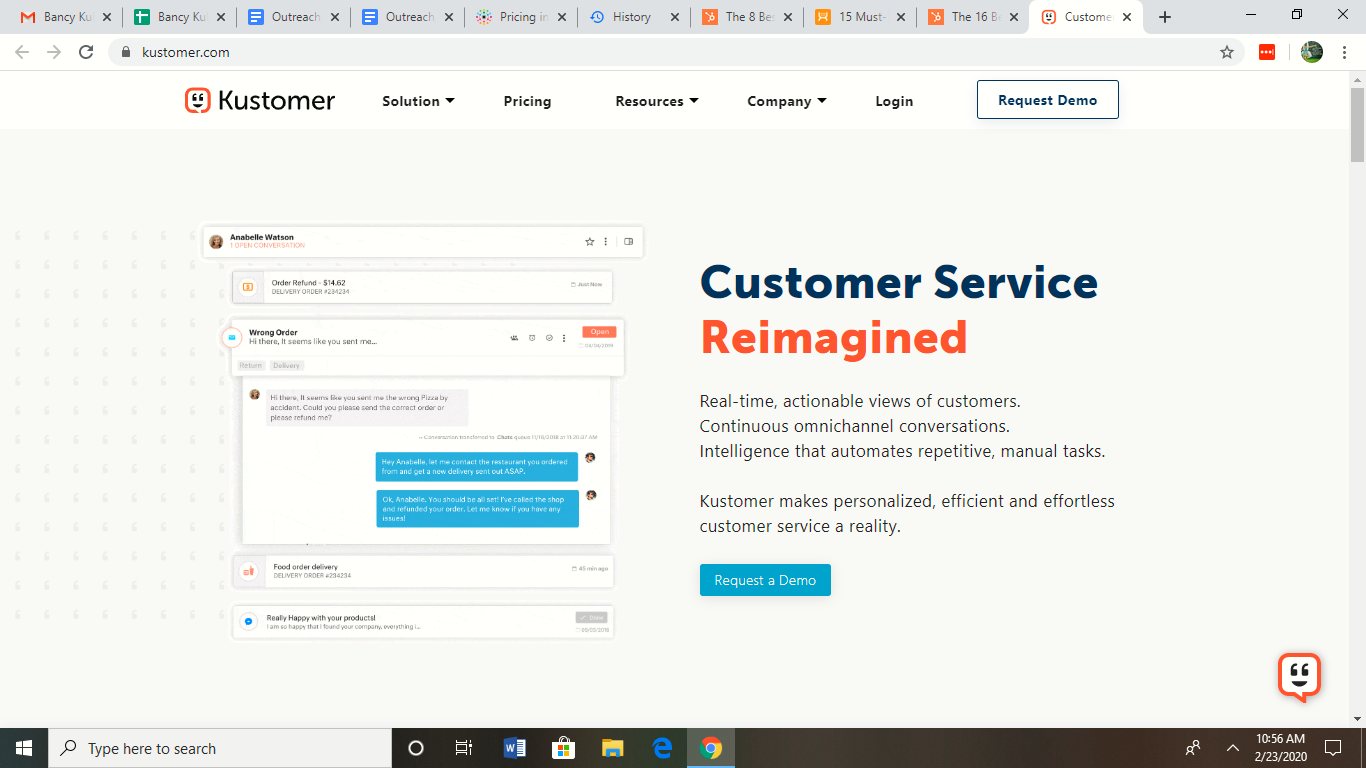This screenshot has height=768, width=1366.
Task: Close the 'The 8 Bes' tab
Action: click(x=788, y=17)
